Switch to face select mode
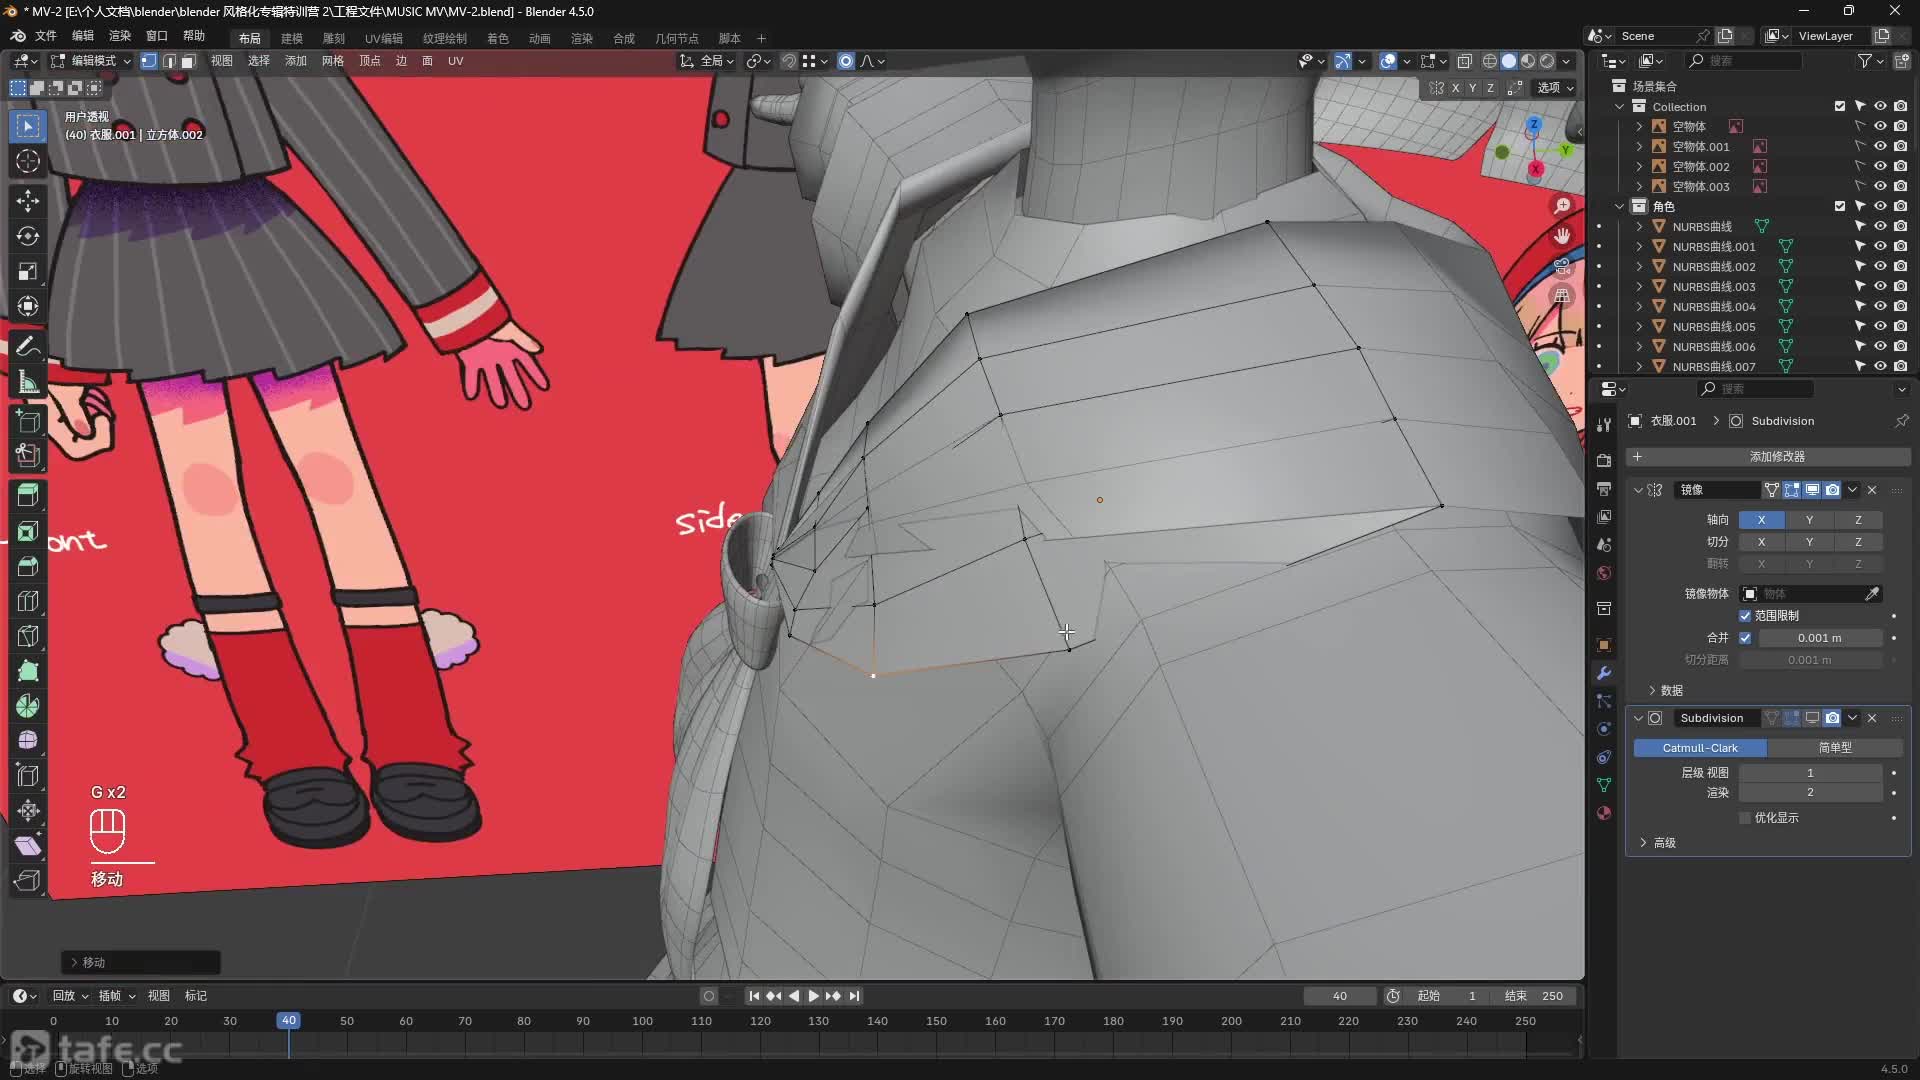This screenshot has width=1920, height=1080. tap(188, 61)
